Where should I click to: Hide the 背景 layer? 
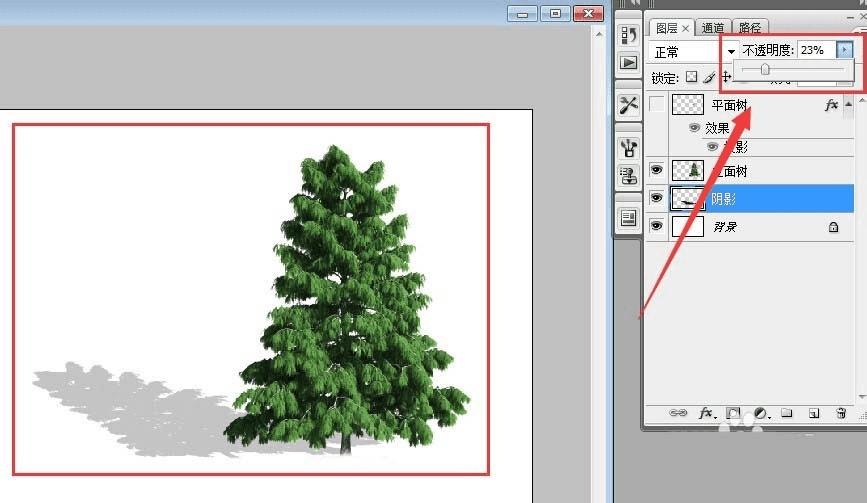[656, 226]
